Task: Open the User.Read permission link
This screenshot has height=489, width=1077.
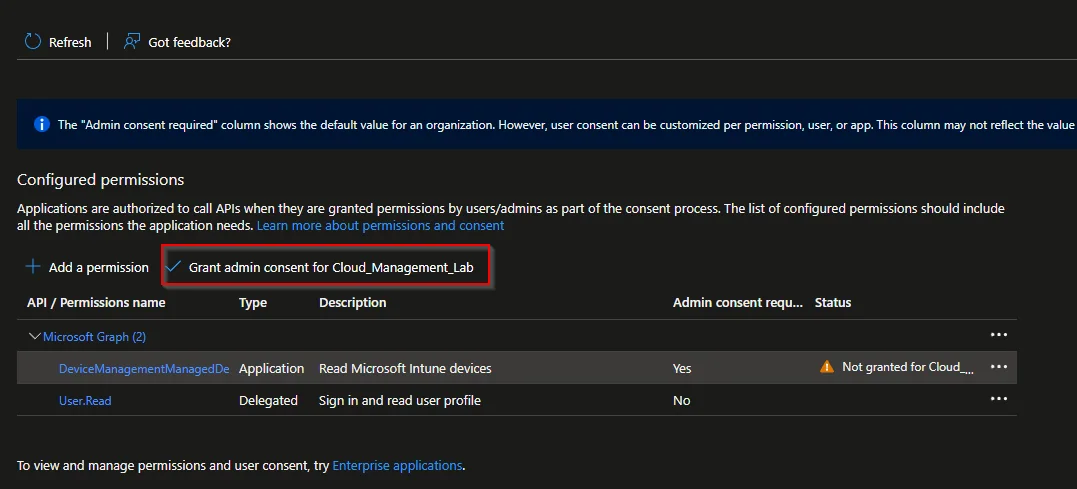Action: click(x=85, y=400)
